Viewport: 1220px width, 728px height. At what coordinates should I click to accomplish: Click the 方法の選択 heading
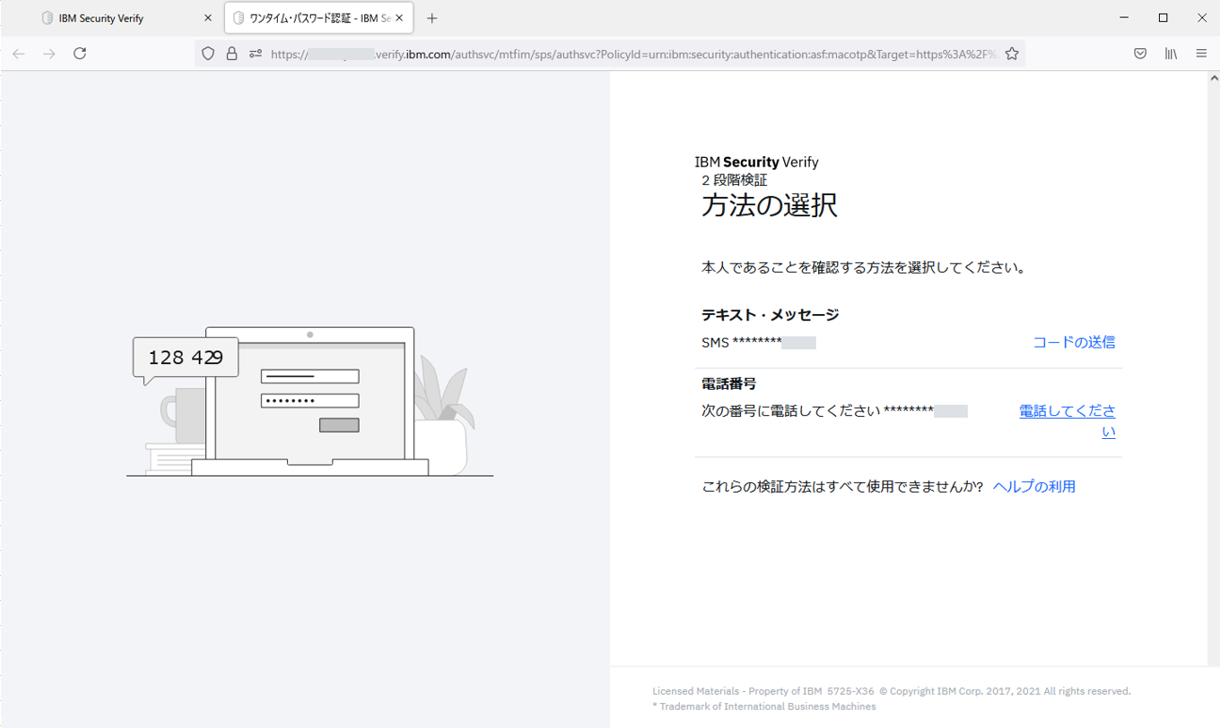point(769,205)
